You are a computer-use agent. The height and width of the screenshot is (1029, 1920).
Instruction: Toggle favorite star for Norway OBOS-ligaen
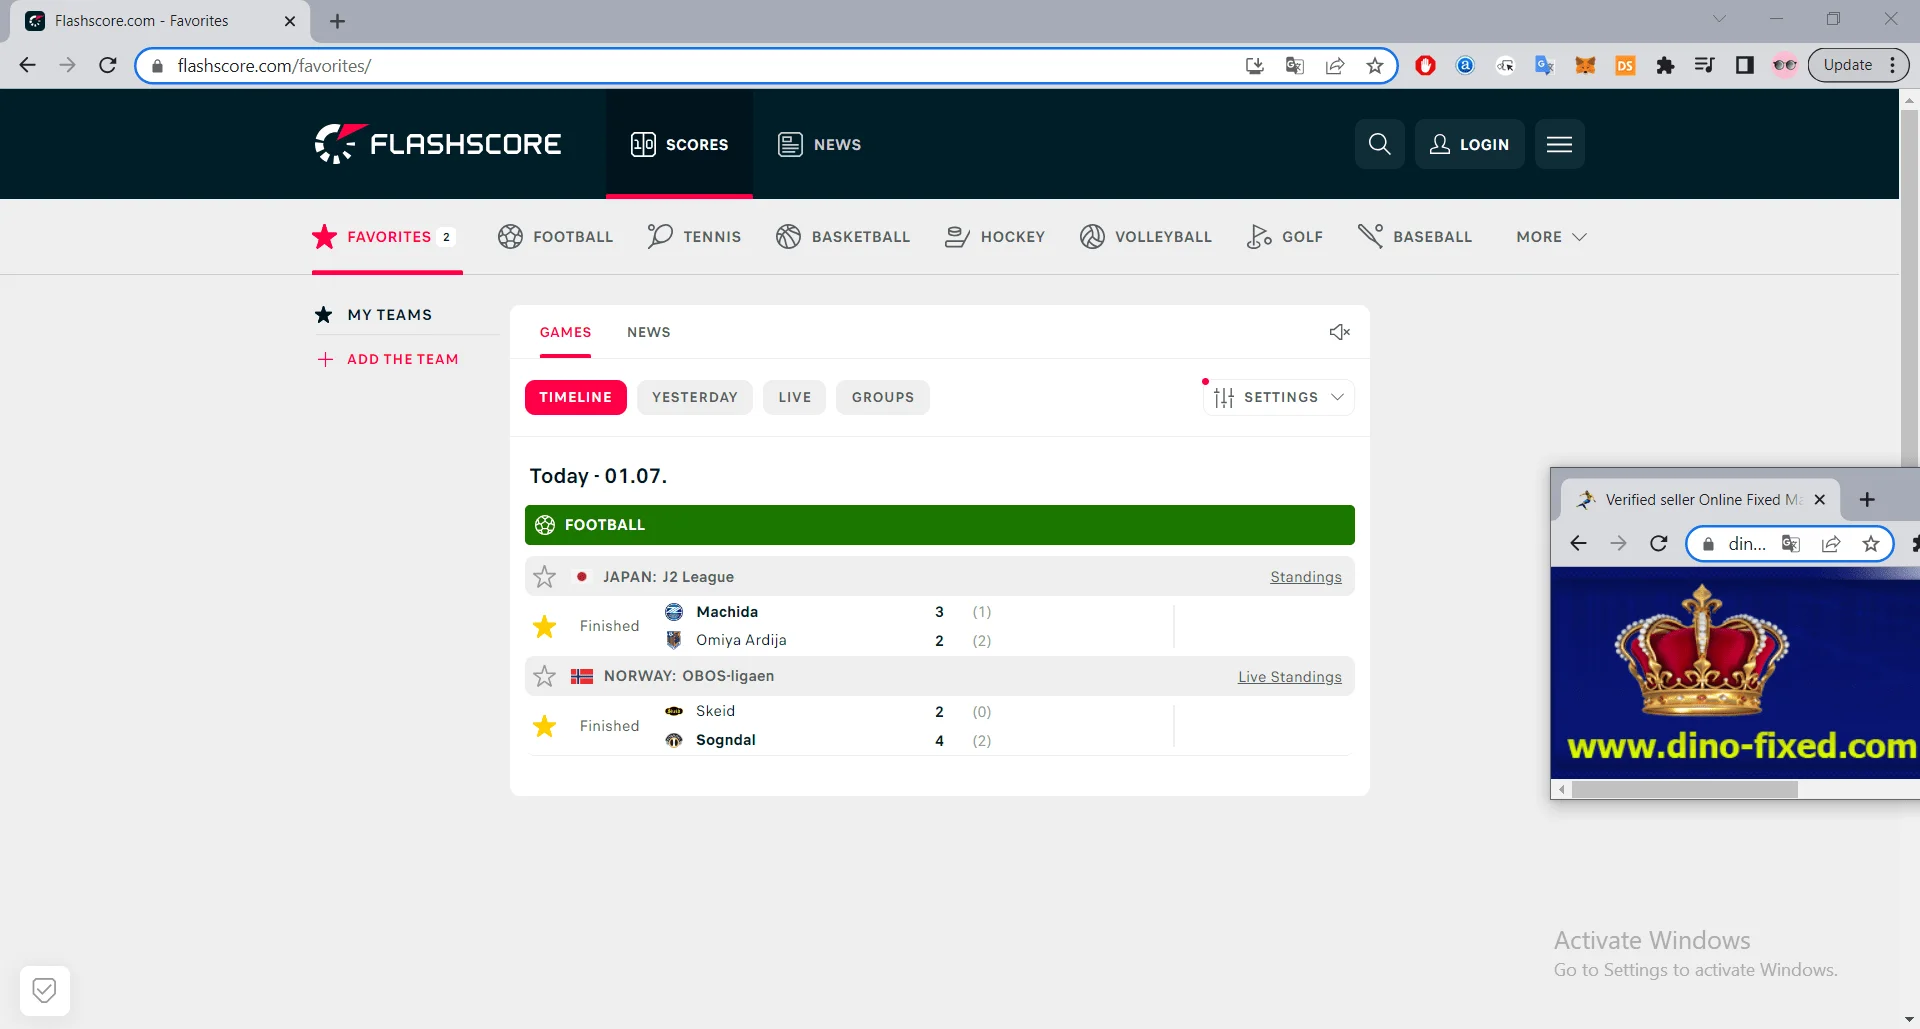(545, 677)
